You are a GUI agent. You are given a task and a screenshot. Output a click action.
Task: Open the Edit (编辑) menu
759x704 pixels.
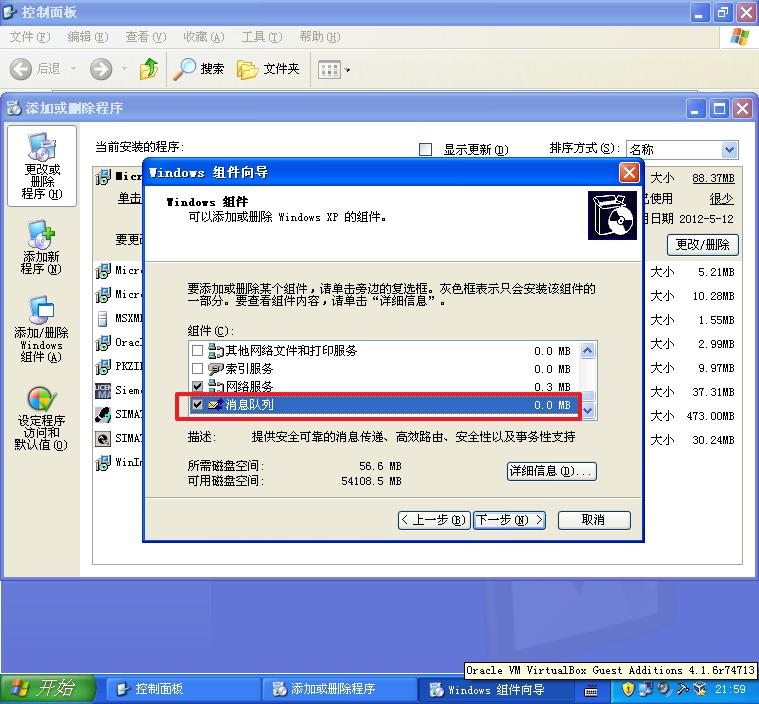pos(88,37)
